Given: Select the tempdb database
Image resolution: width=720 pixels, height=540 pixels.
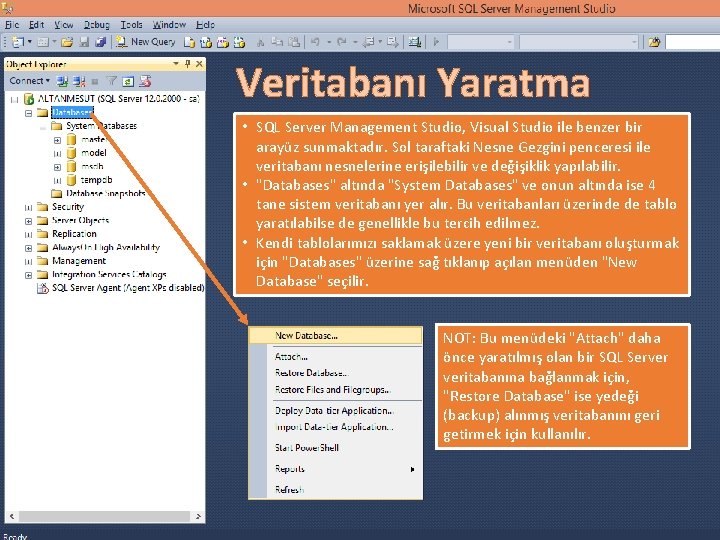Looking at the screenshot, I should 96,180.
